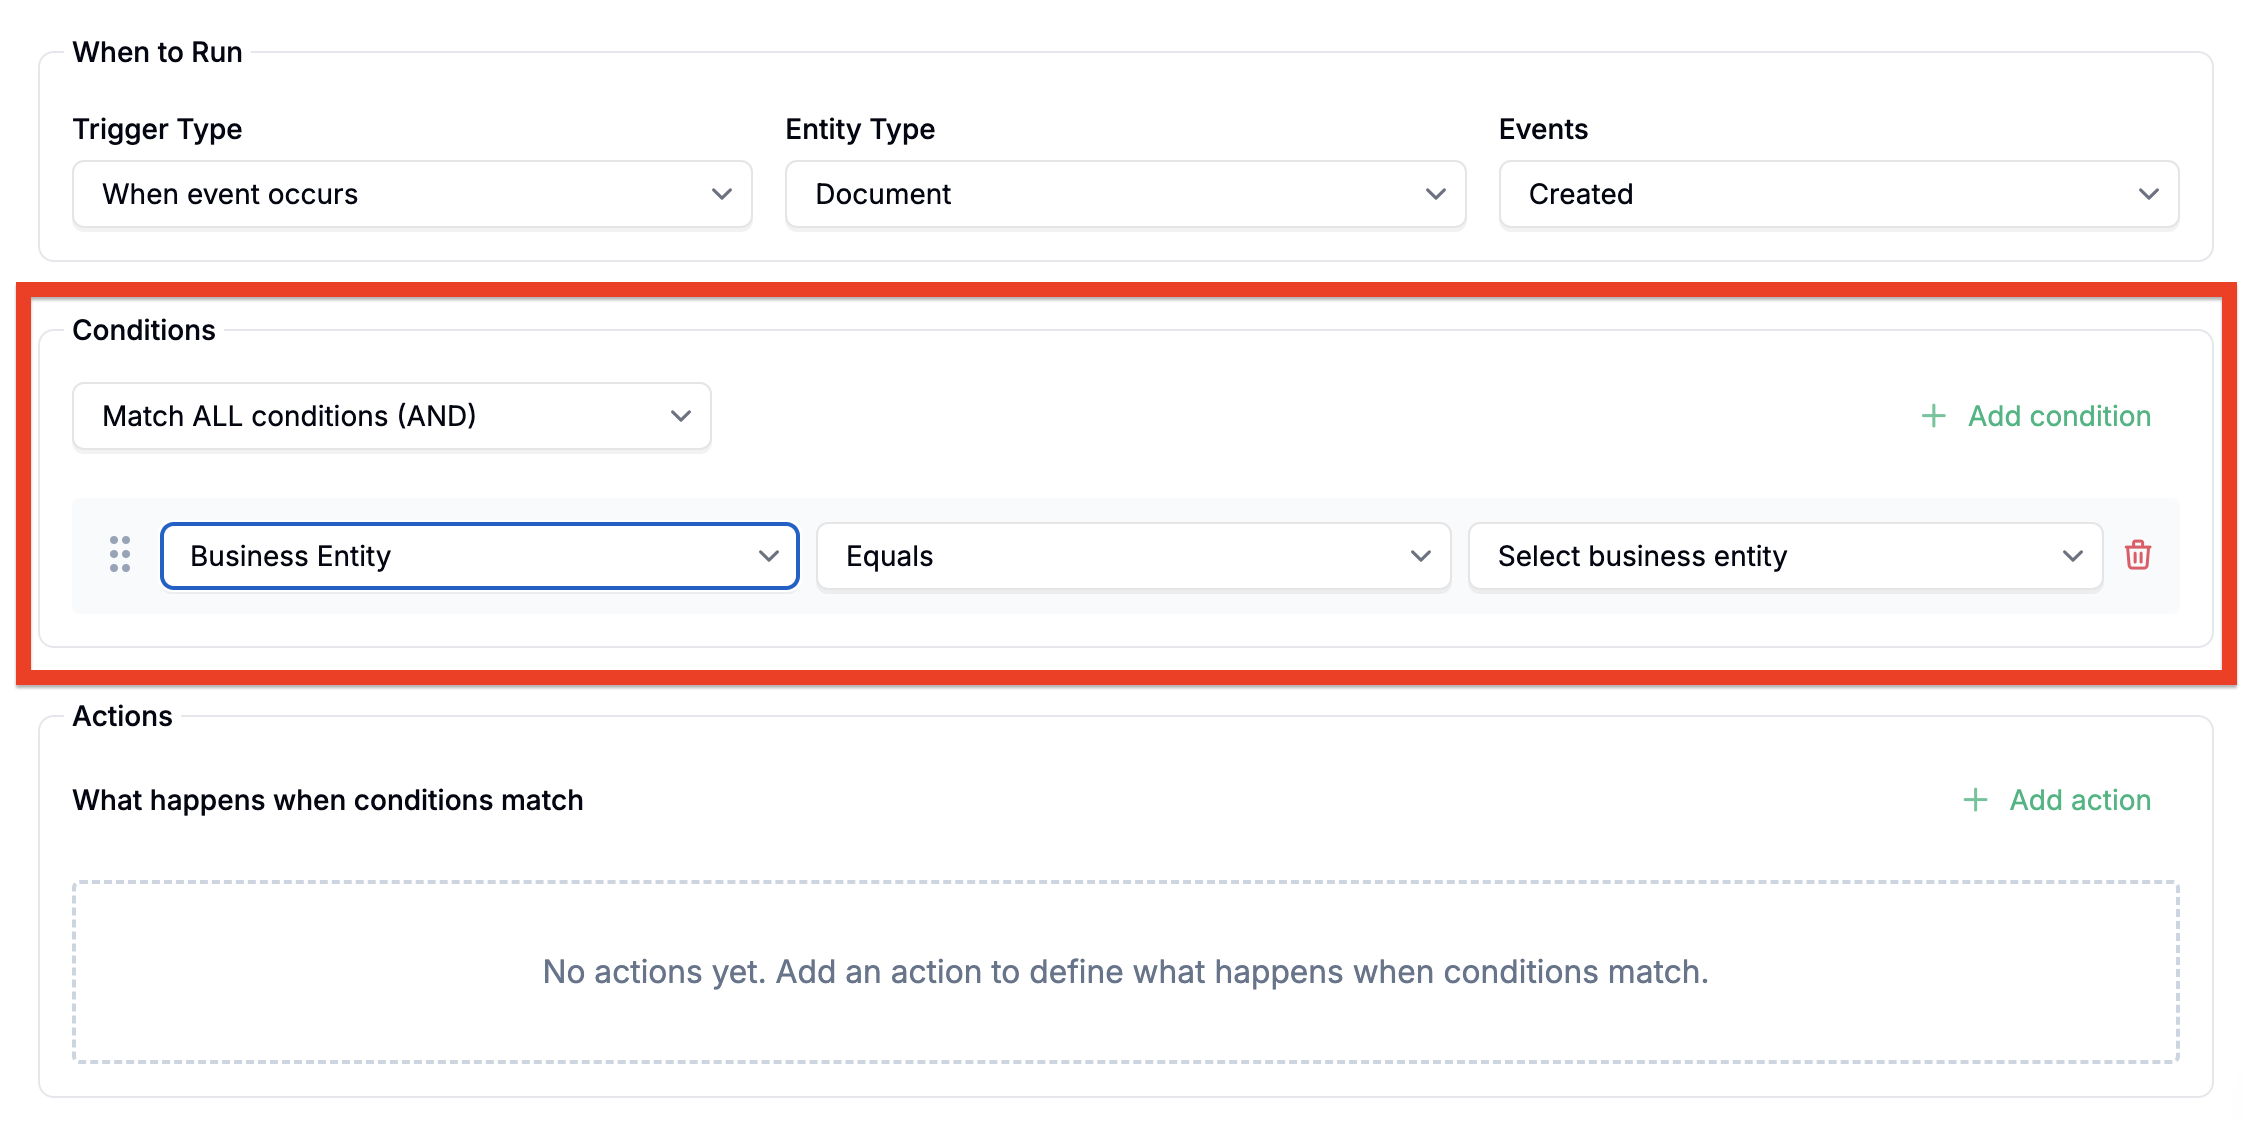Delete the Business Entity condition via trash icon

(x=2138, y=555)
